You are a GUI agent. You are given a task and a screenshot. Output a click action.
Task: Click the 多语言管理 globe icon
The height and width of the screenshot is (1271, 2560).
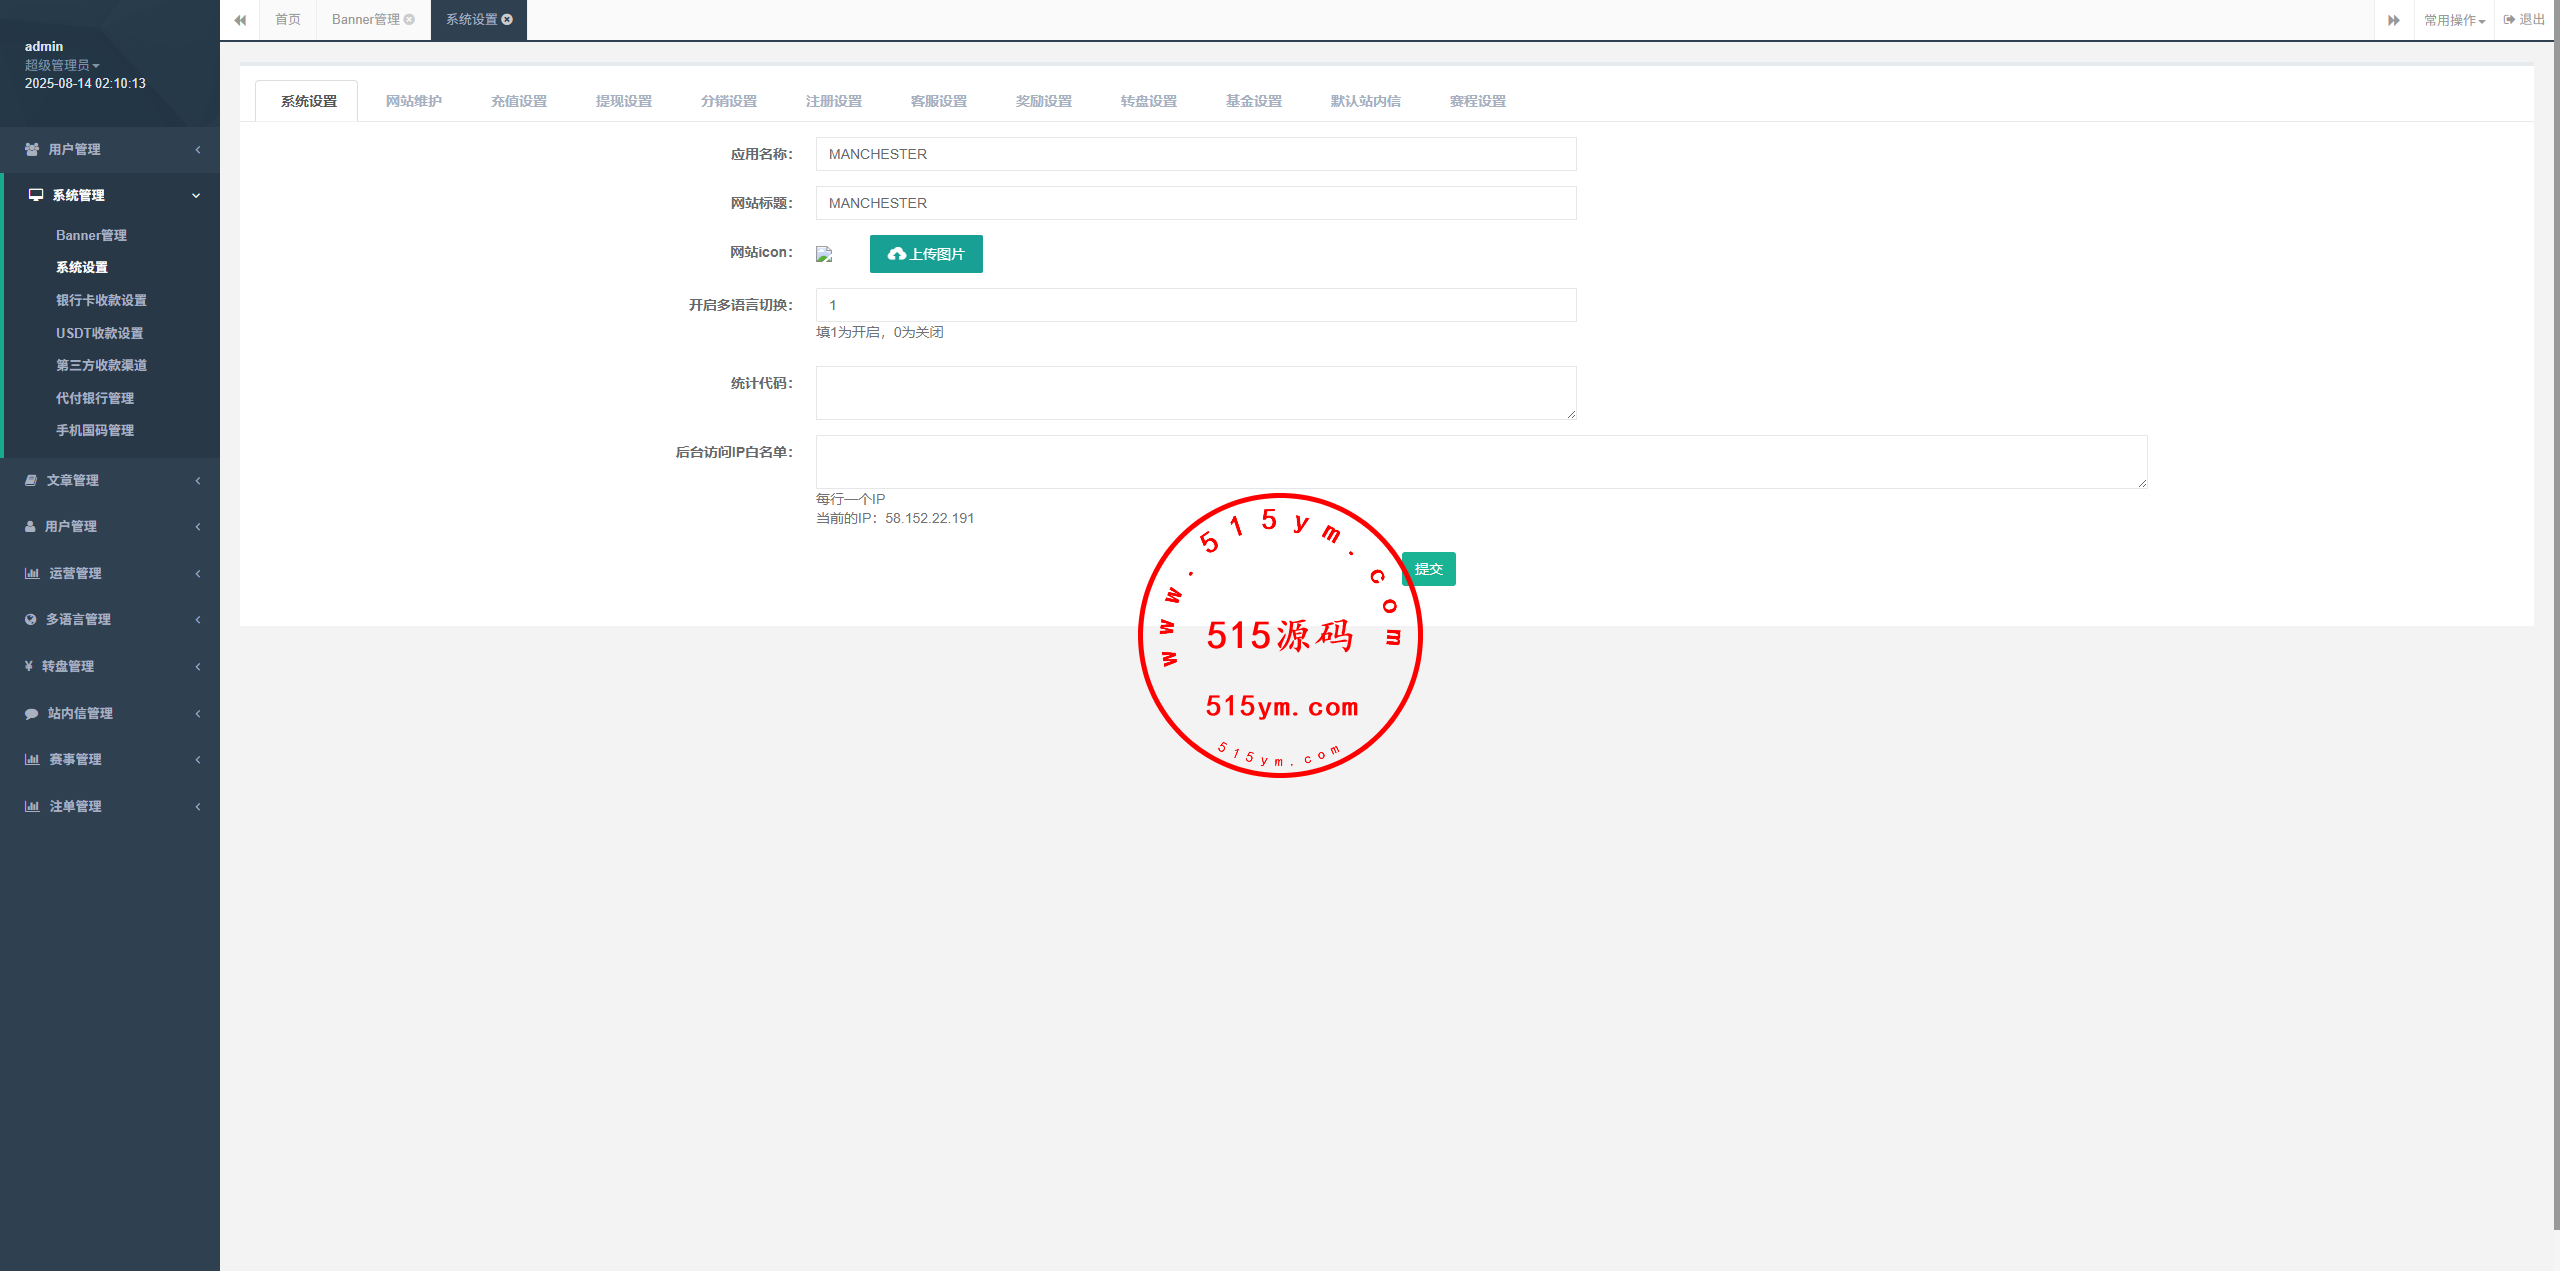pos(31,620)
